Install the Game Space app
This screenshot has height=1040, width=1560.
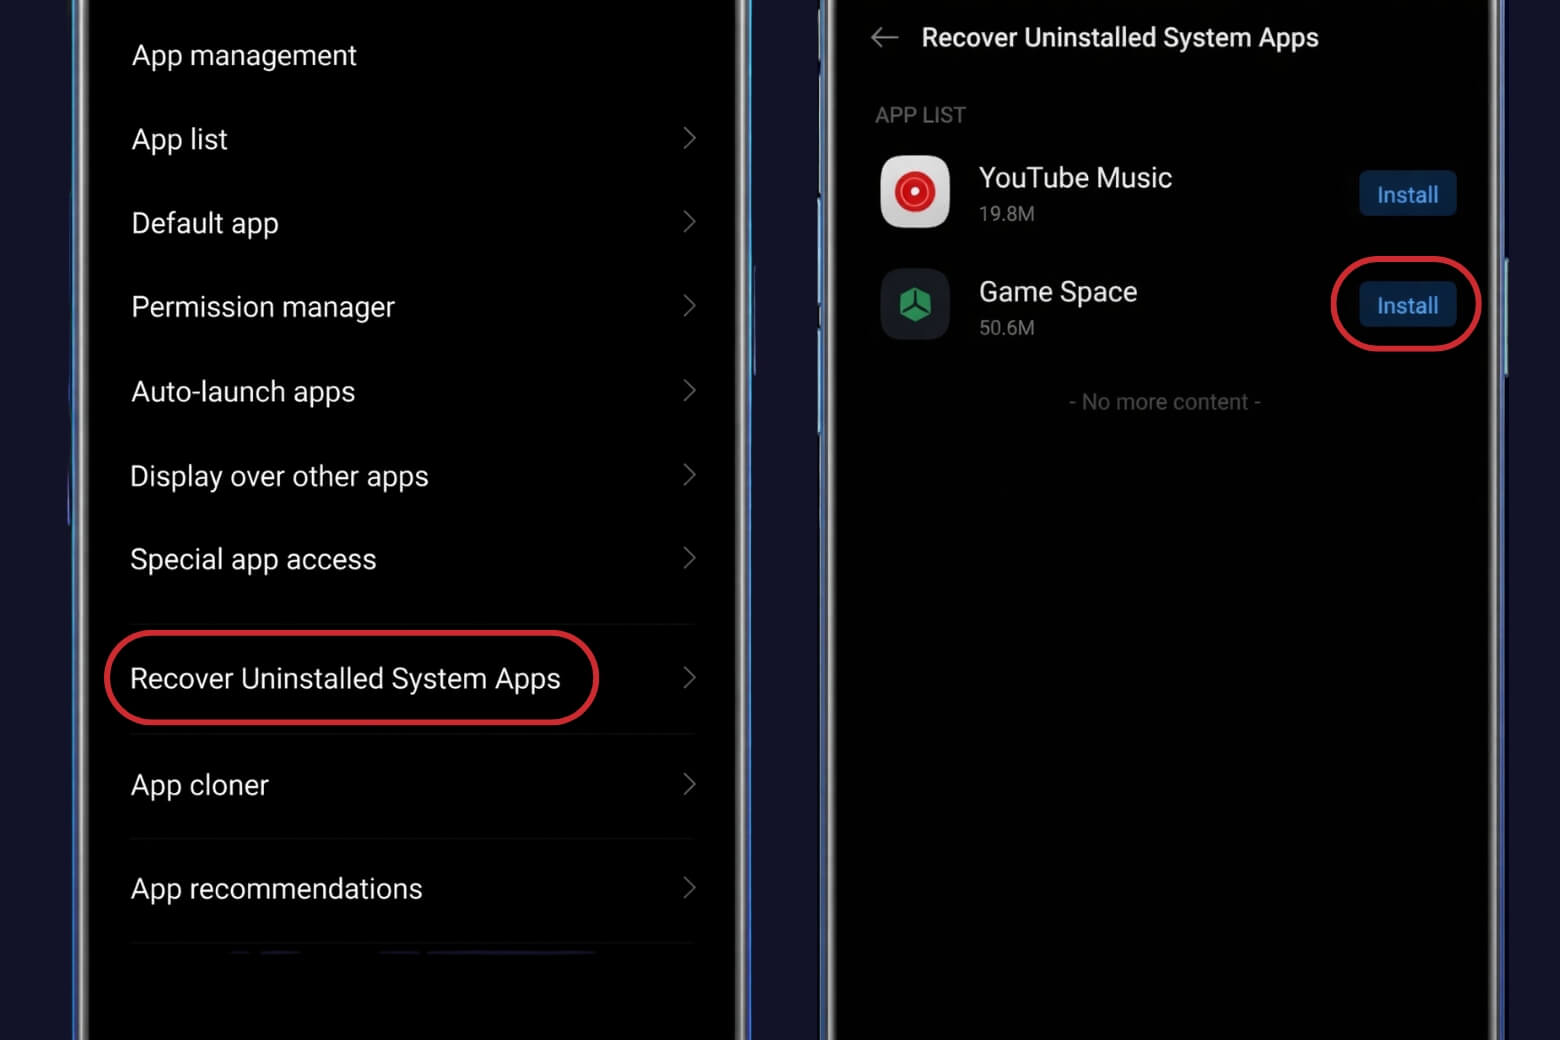pos(1406,305)
